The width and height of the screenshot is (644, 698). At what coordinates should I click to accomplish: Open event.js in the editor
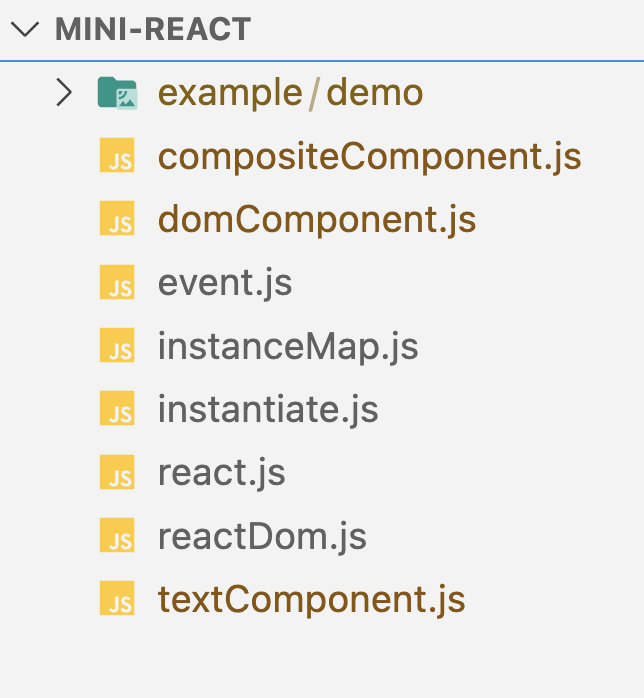pos(225,284)
